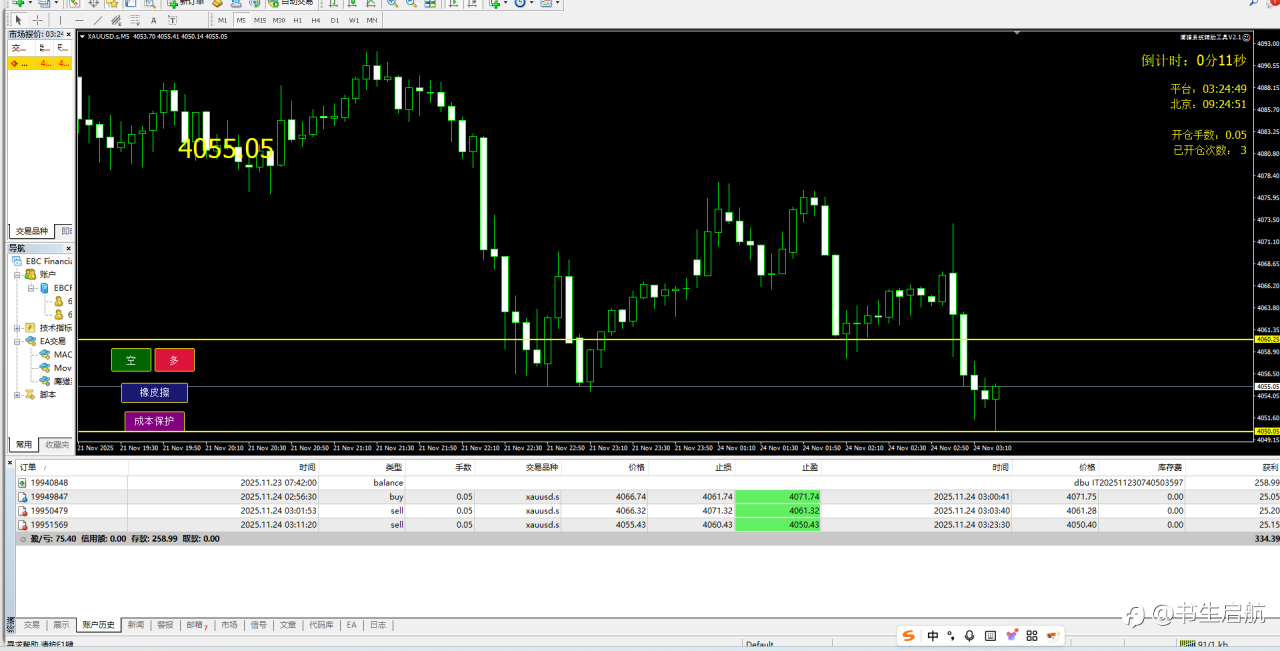Switch chart to H4 timeframe
Screen dimensions: 1280x651
pyautogui.click(x=316, y=20)
